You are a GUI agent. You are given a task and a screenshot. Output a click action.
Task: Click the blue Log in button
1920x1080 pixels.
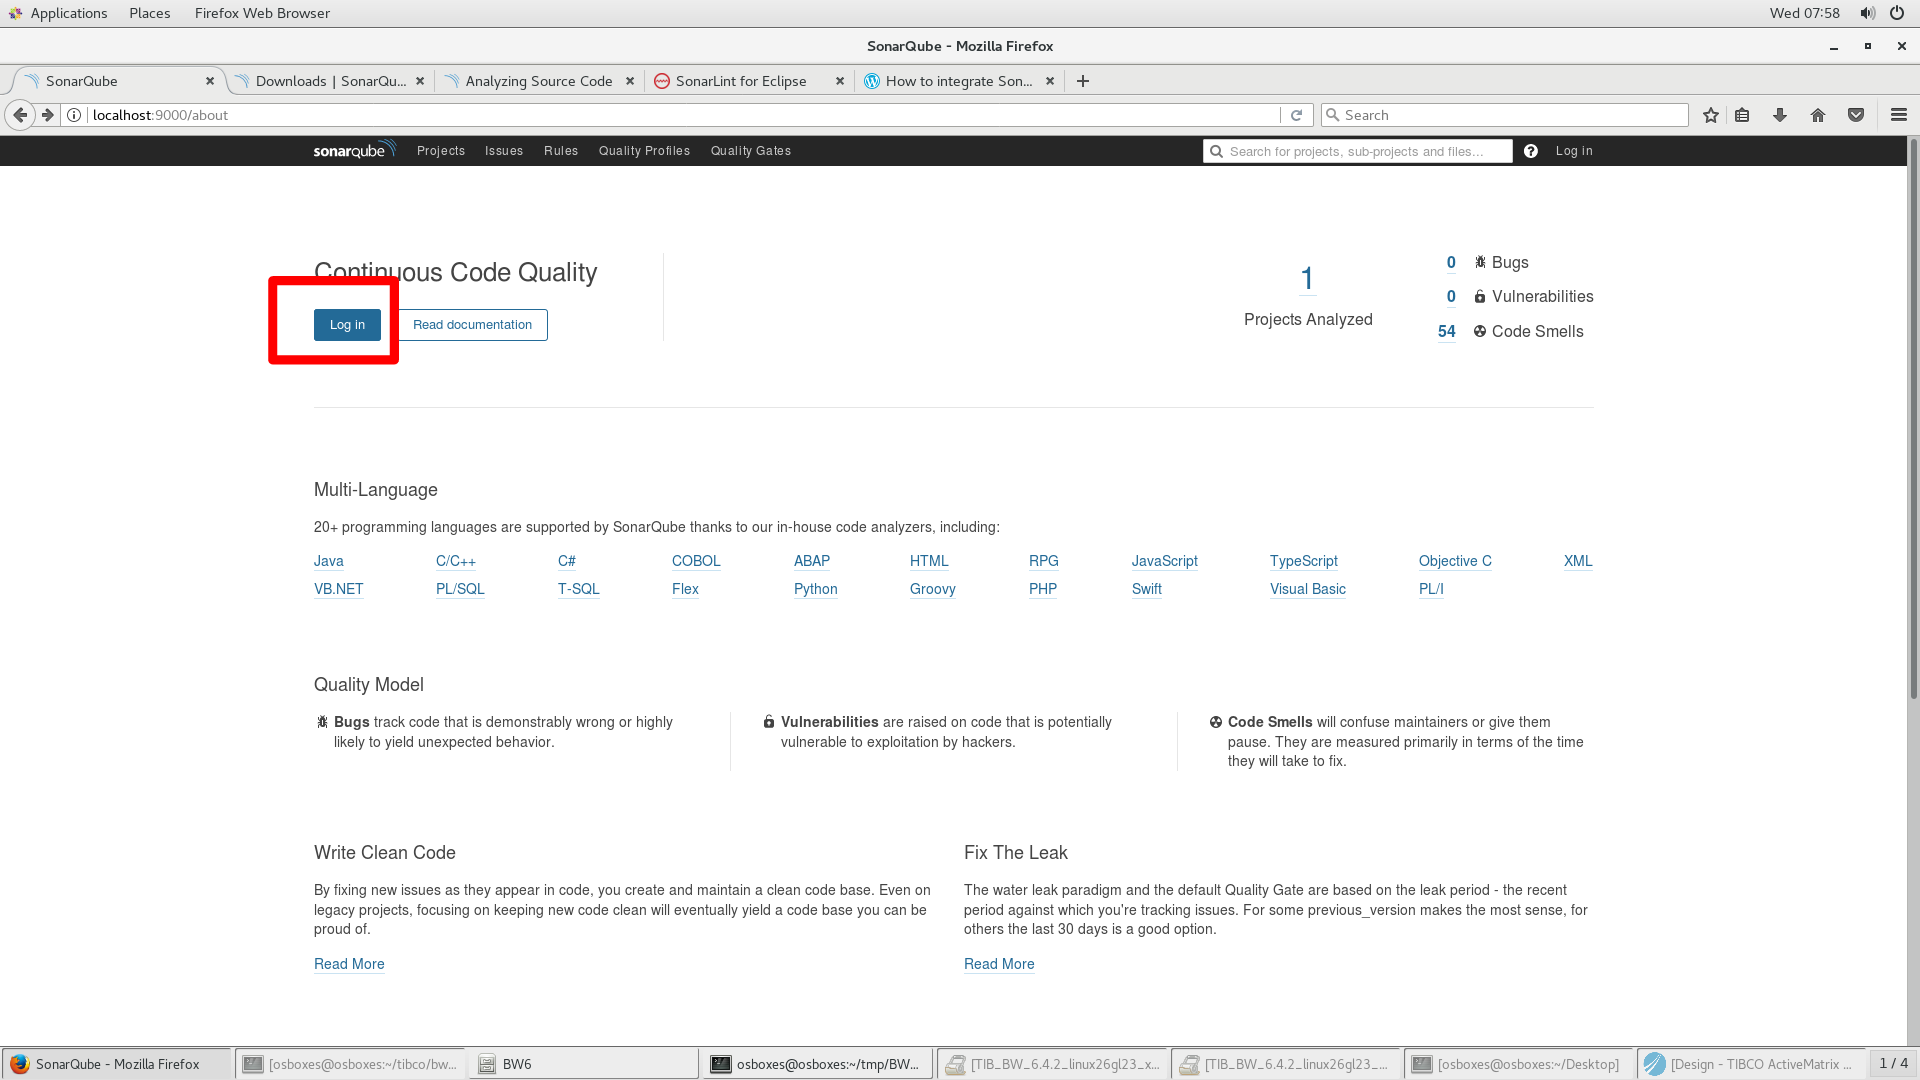(347, 325)
